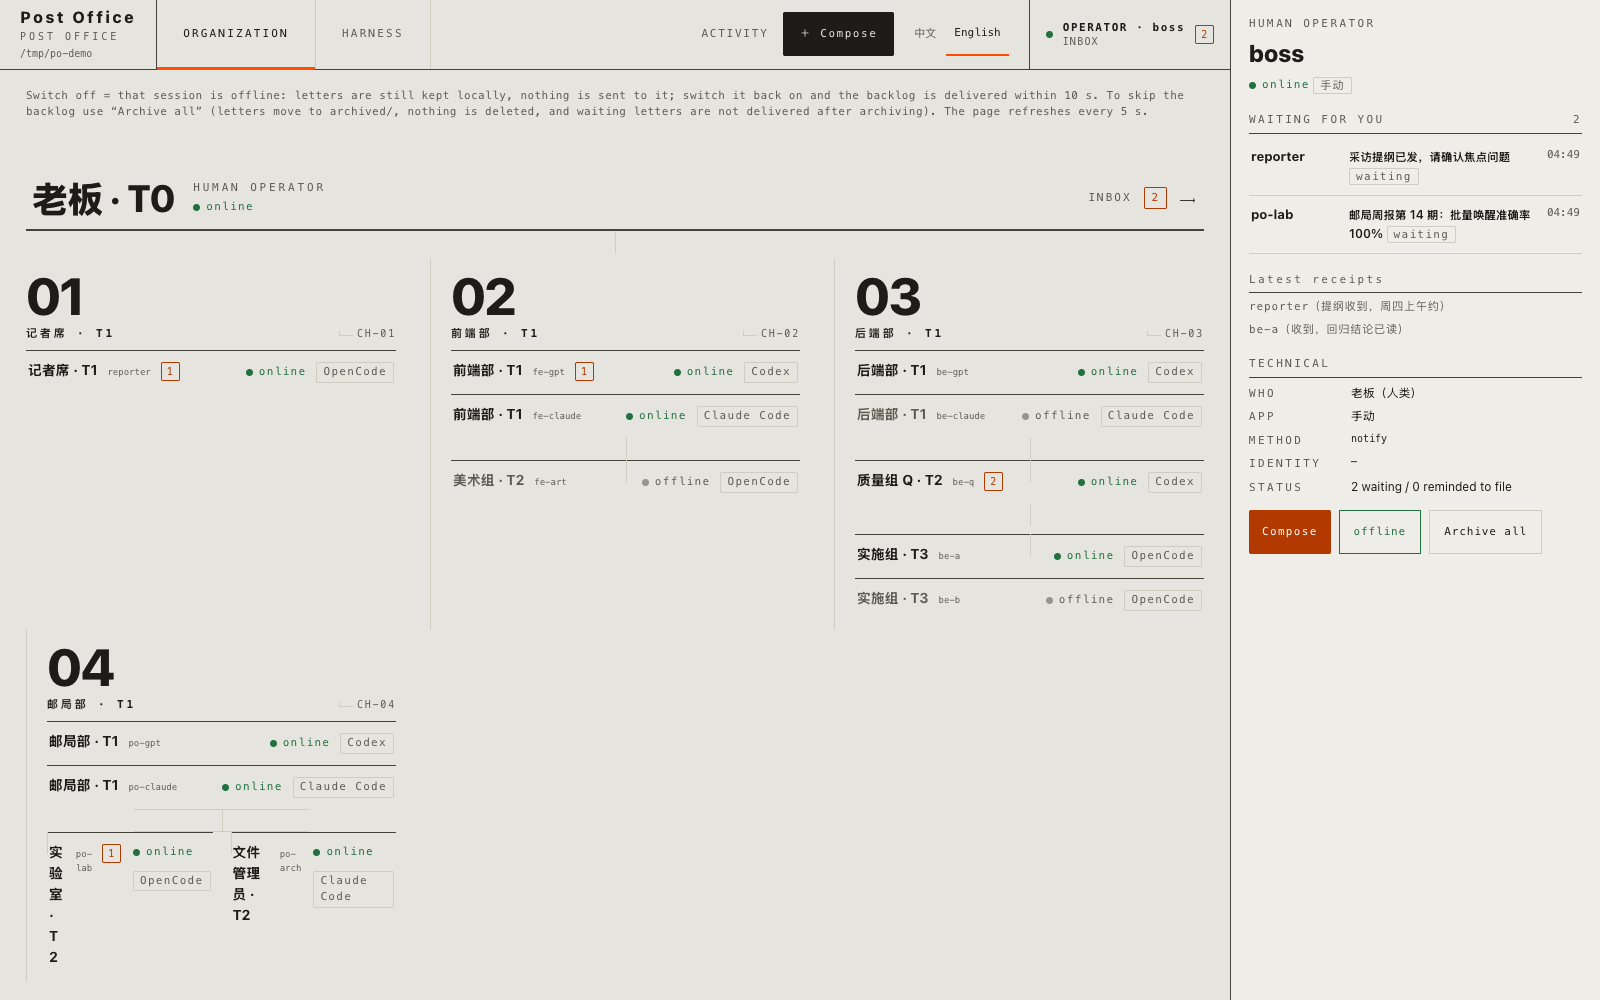The width and height of the screenshot is (1600, 1000).
Task: Open the fe-gpt unread badge
Action: pos(584,372)
